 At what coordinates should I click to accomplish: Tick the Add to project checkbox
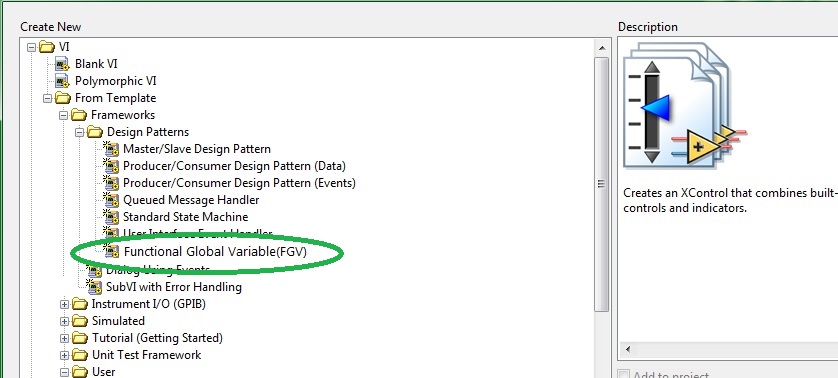tap(623, 375)
